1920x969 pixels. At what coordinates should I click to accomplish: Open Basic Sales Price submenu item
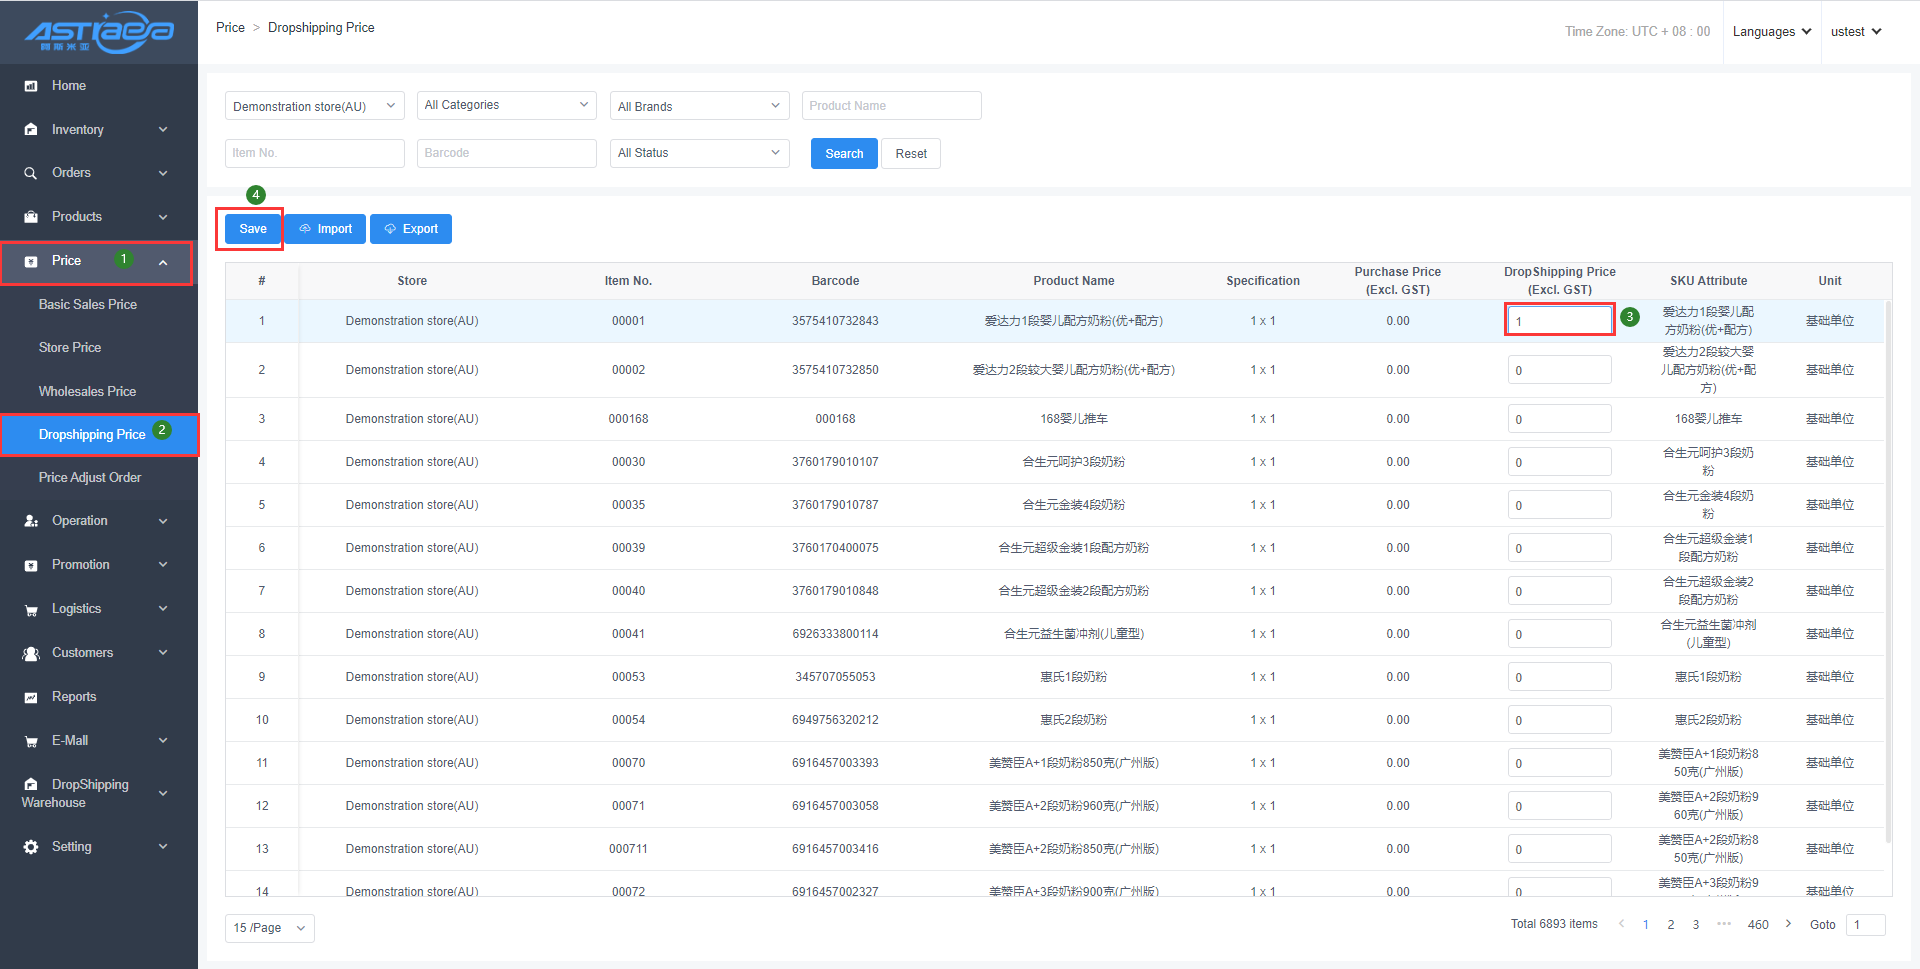pyautogui.click(x=88, y=304)
